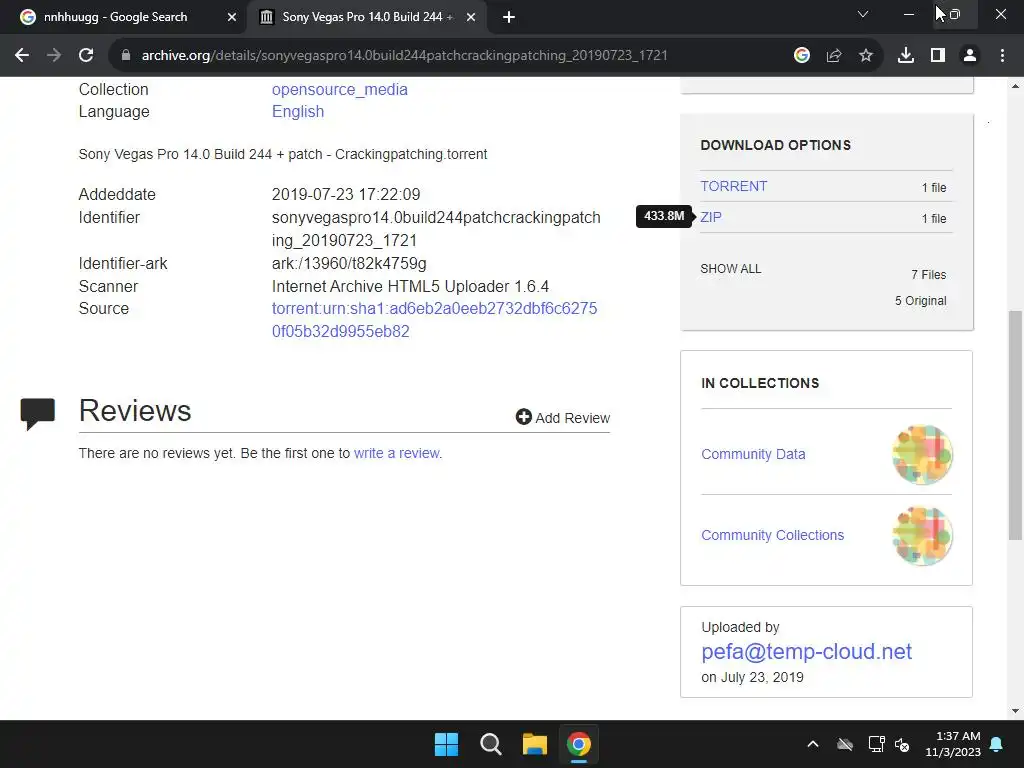Open File Explorer from taskbar
Viewport: 1024px width, 768px height.
click(x=534, y=744)
